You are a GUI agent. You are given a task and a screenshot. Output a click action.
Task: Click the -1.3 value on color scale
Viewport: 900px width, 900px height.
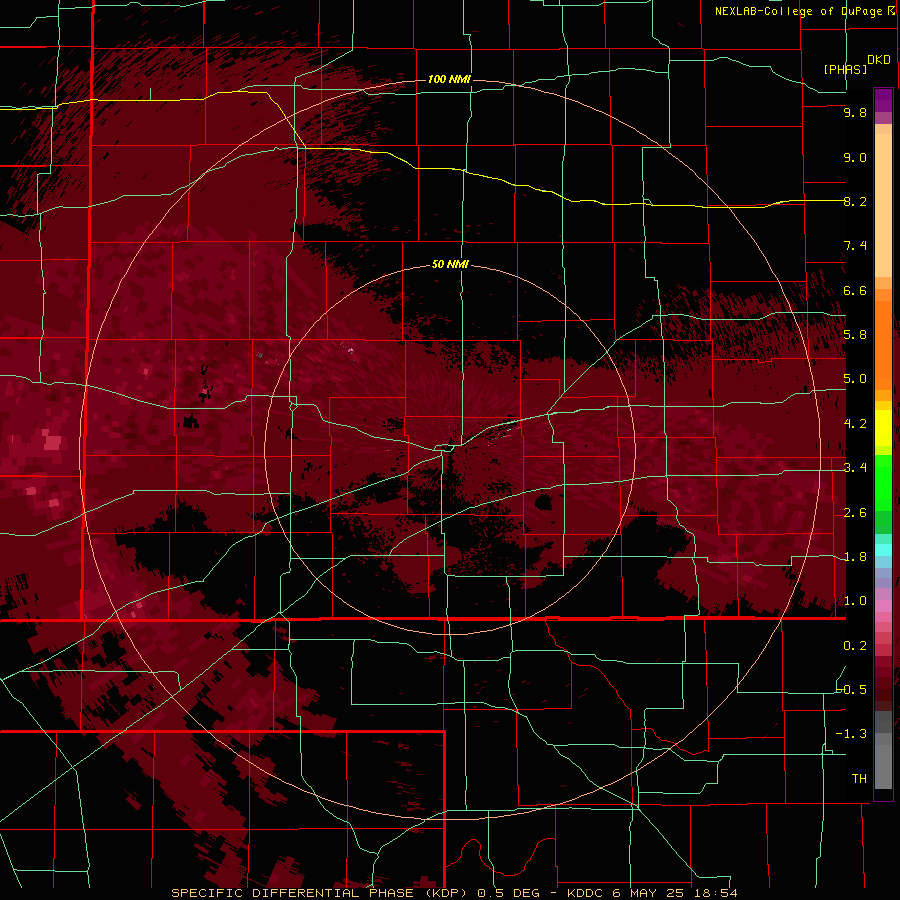[852, 734]
